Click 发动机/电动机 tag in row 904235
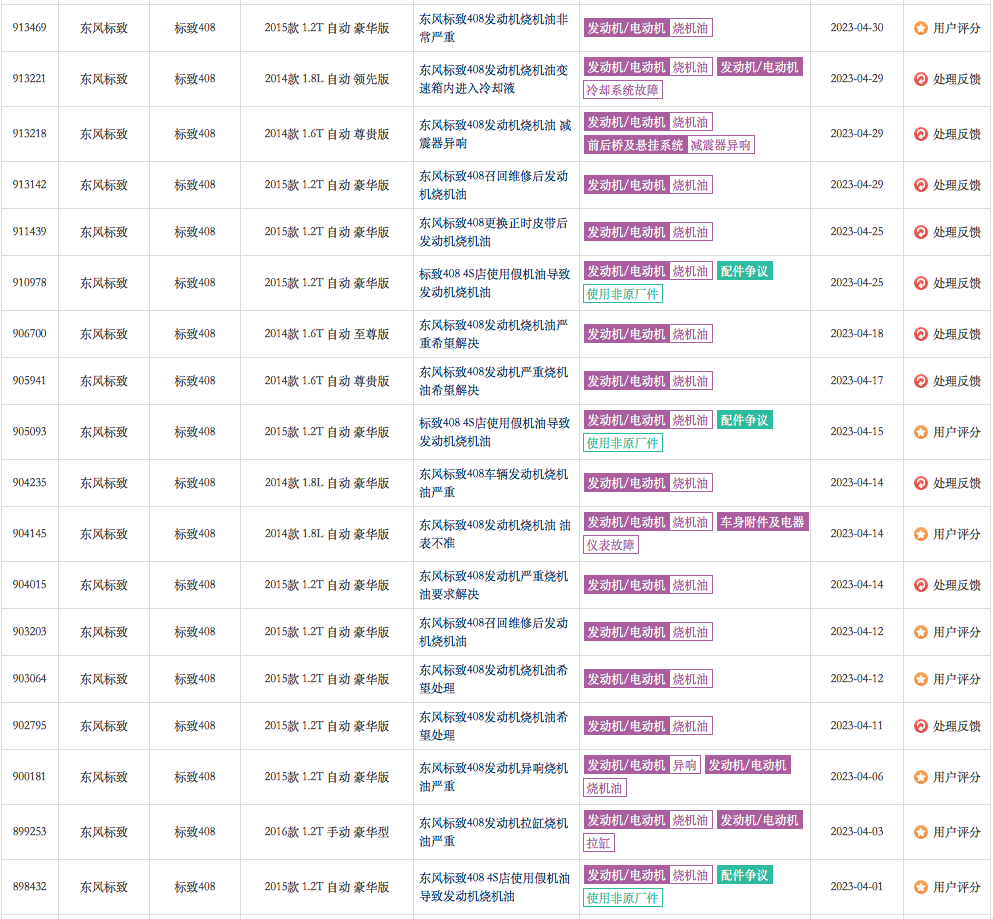The height and width of the screenshot is (919, 993). pyautogui.click(x=626, y=483)
